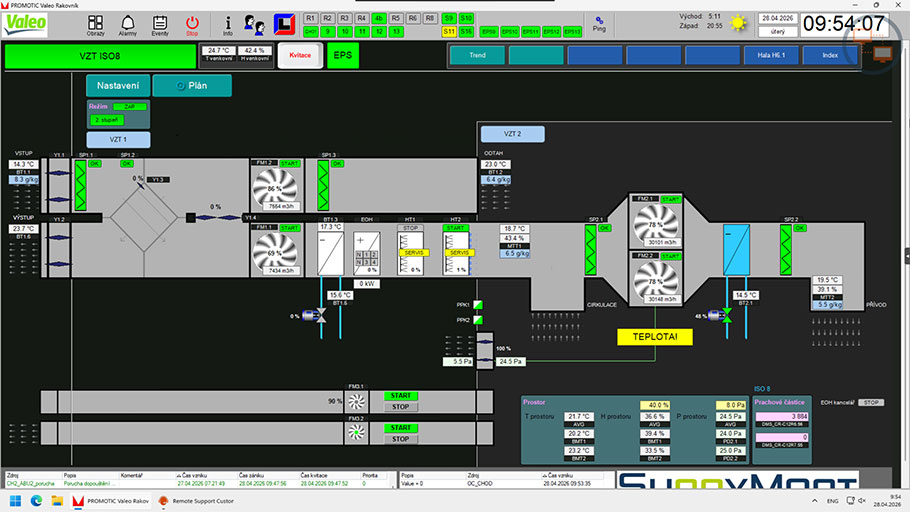Open the user login people icon
The width and height of the screenshot is (910, 512).
coord(254,24)
